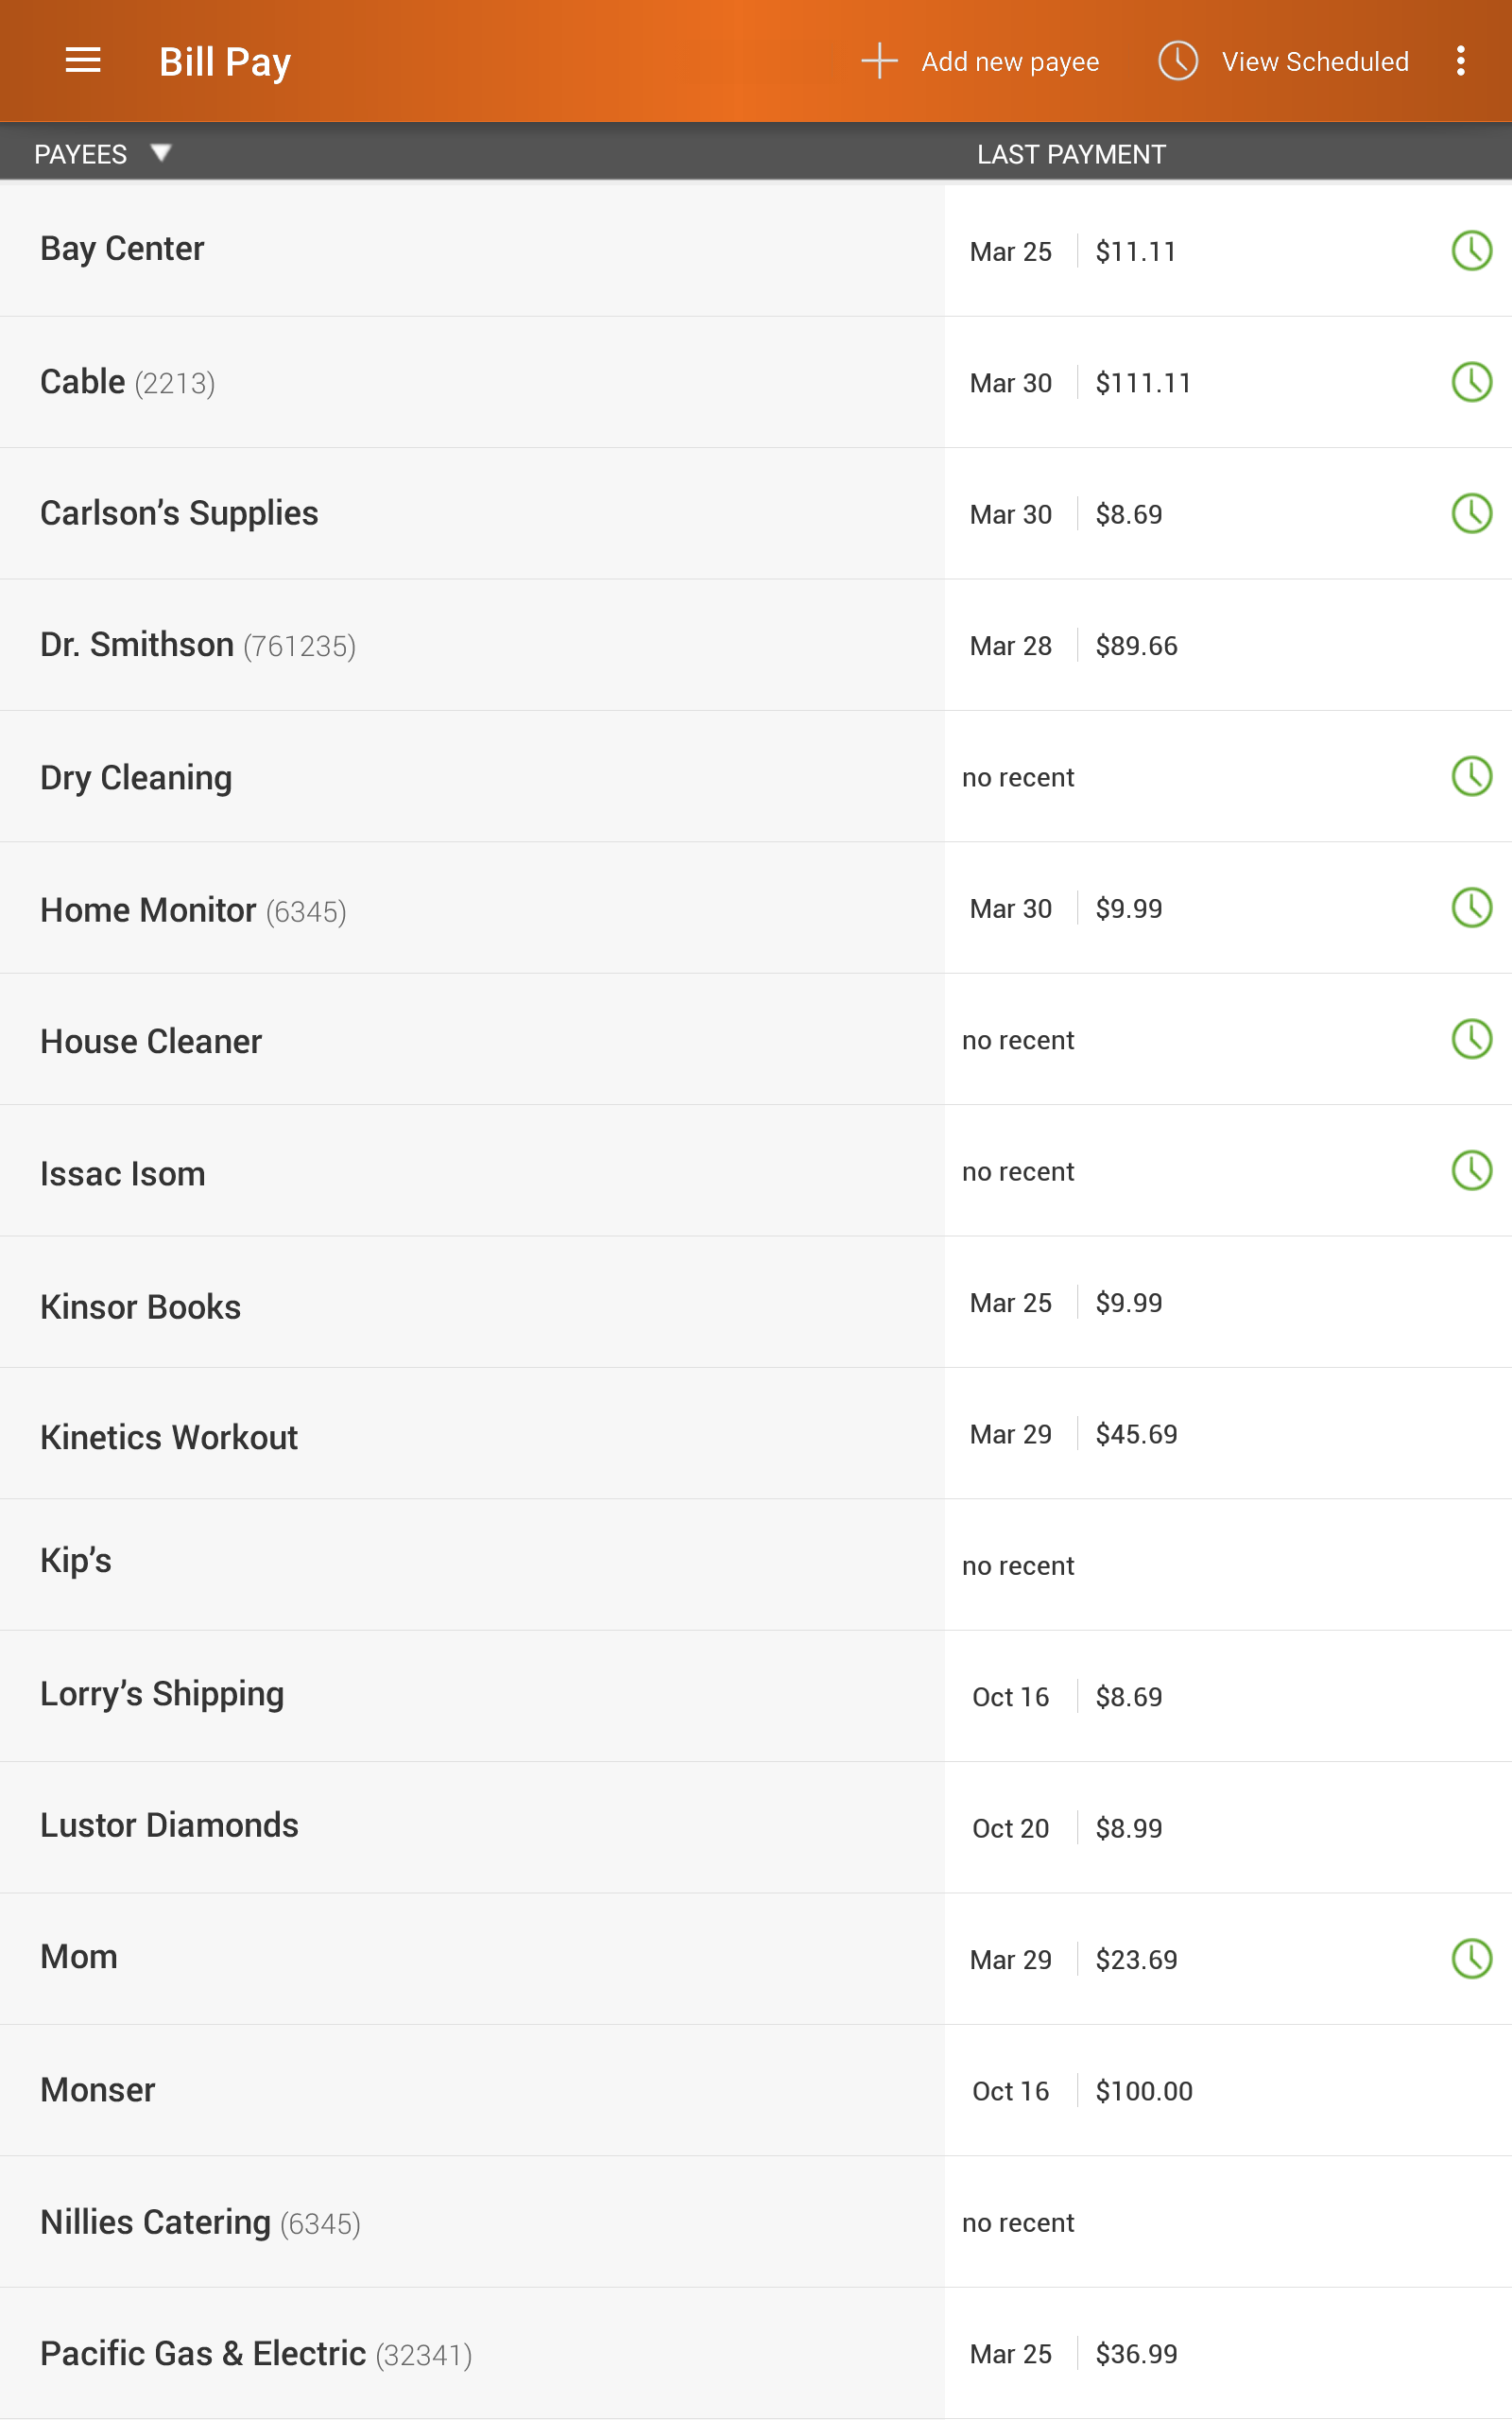Image resolution: width=1512 pixels, height=2420 pixels.
Task: Tap scheduled clock icon for Mom
Action: tap(1471, 1959)
